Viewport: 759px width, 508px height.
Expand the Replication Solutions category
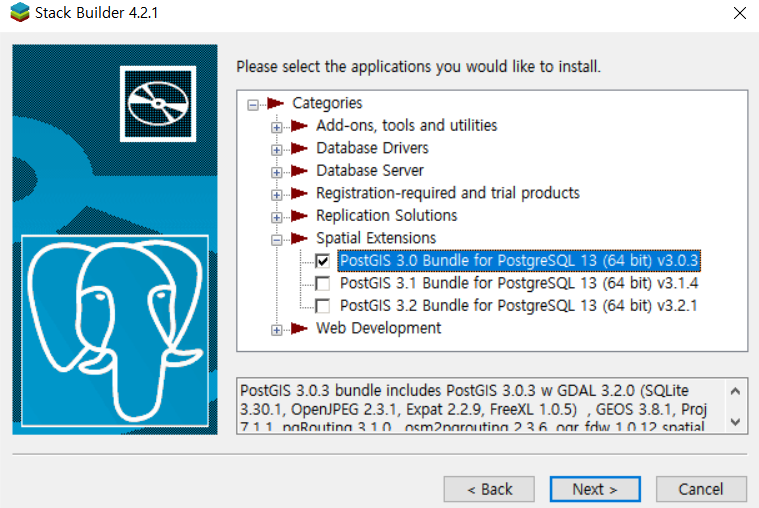[276, 217]
